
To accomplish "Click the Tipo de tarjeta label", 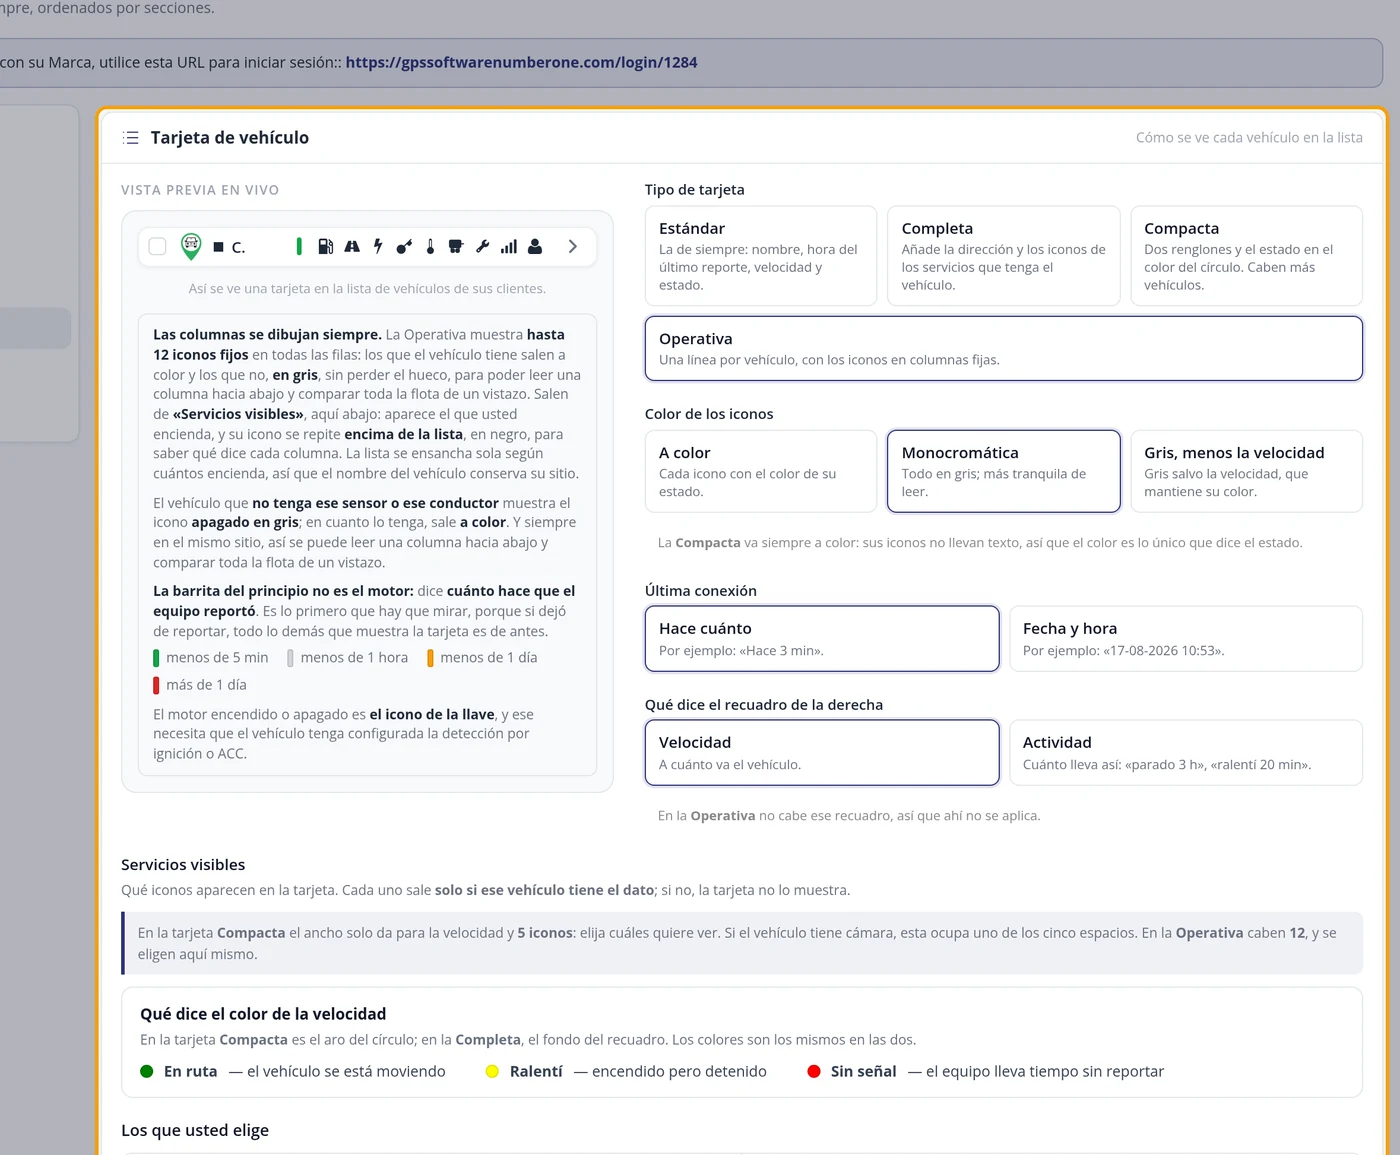I will point(695,190).
